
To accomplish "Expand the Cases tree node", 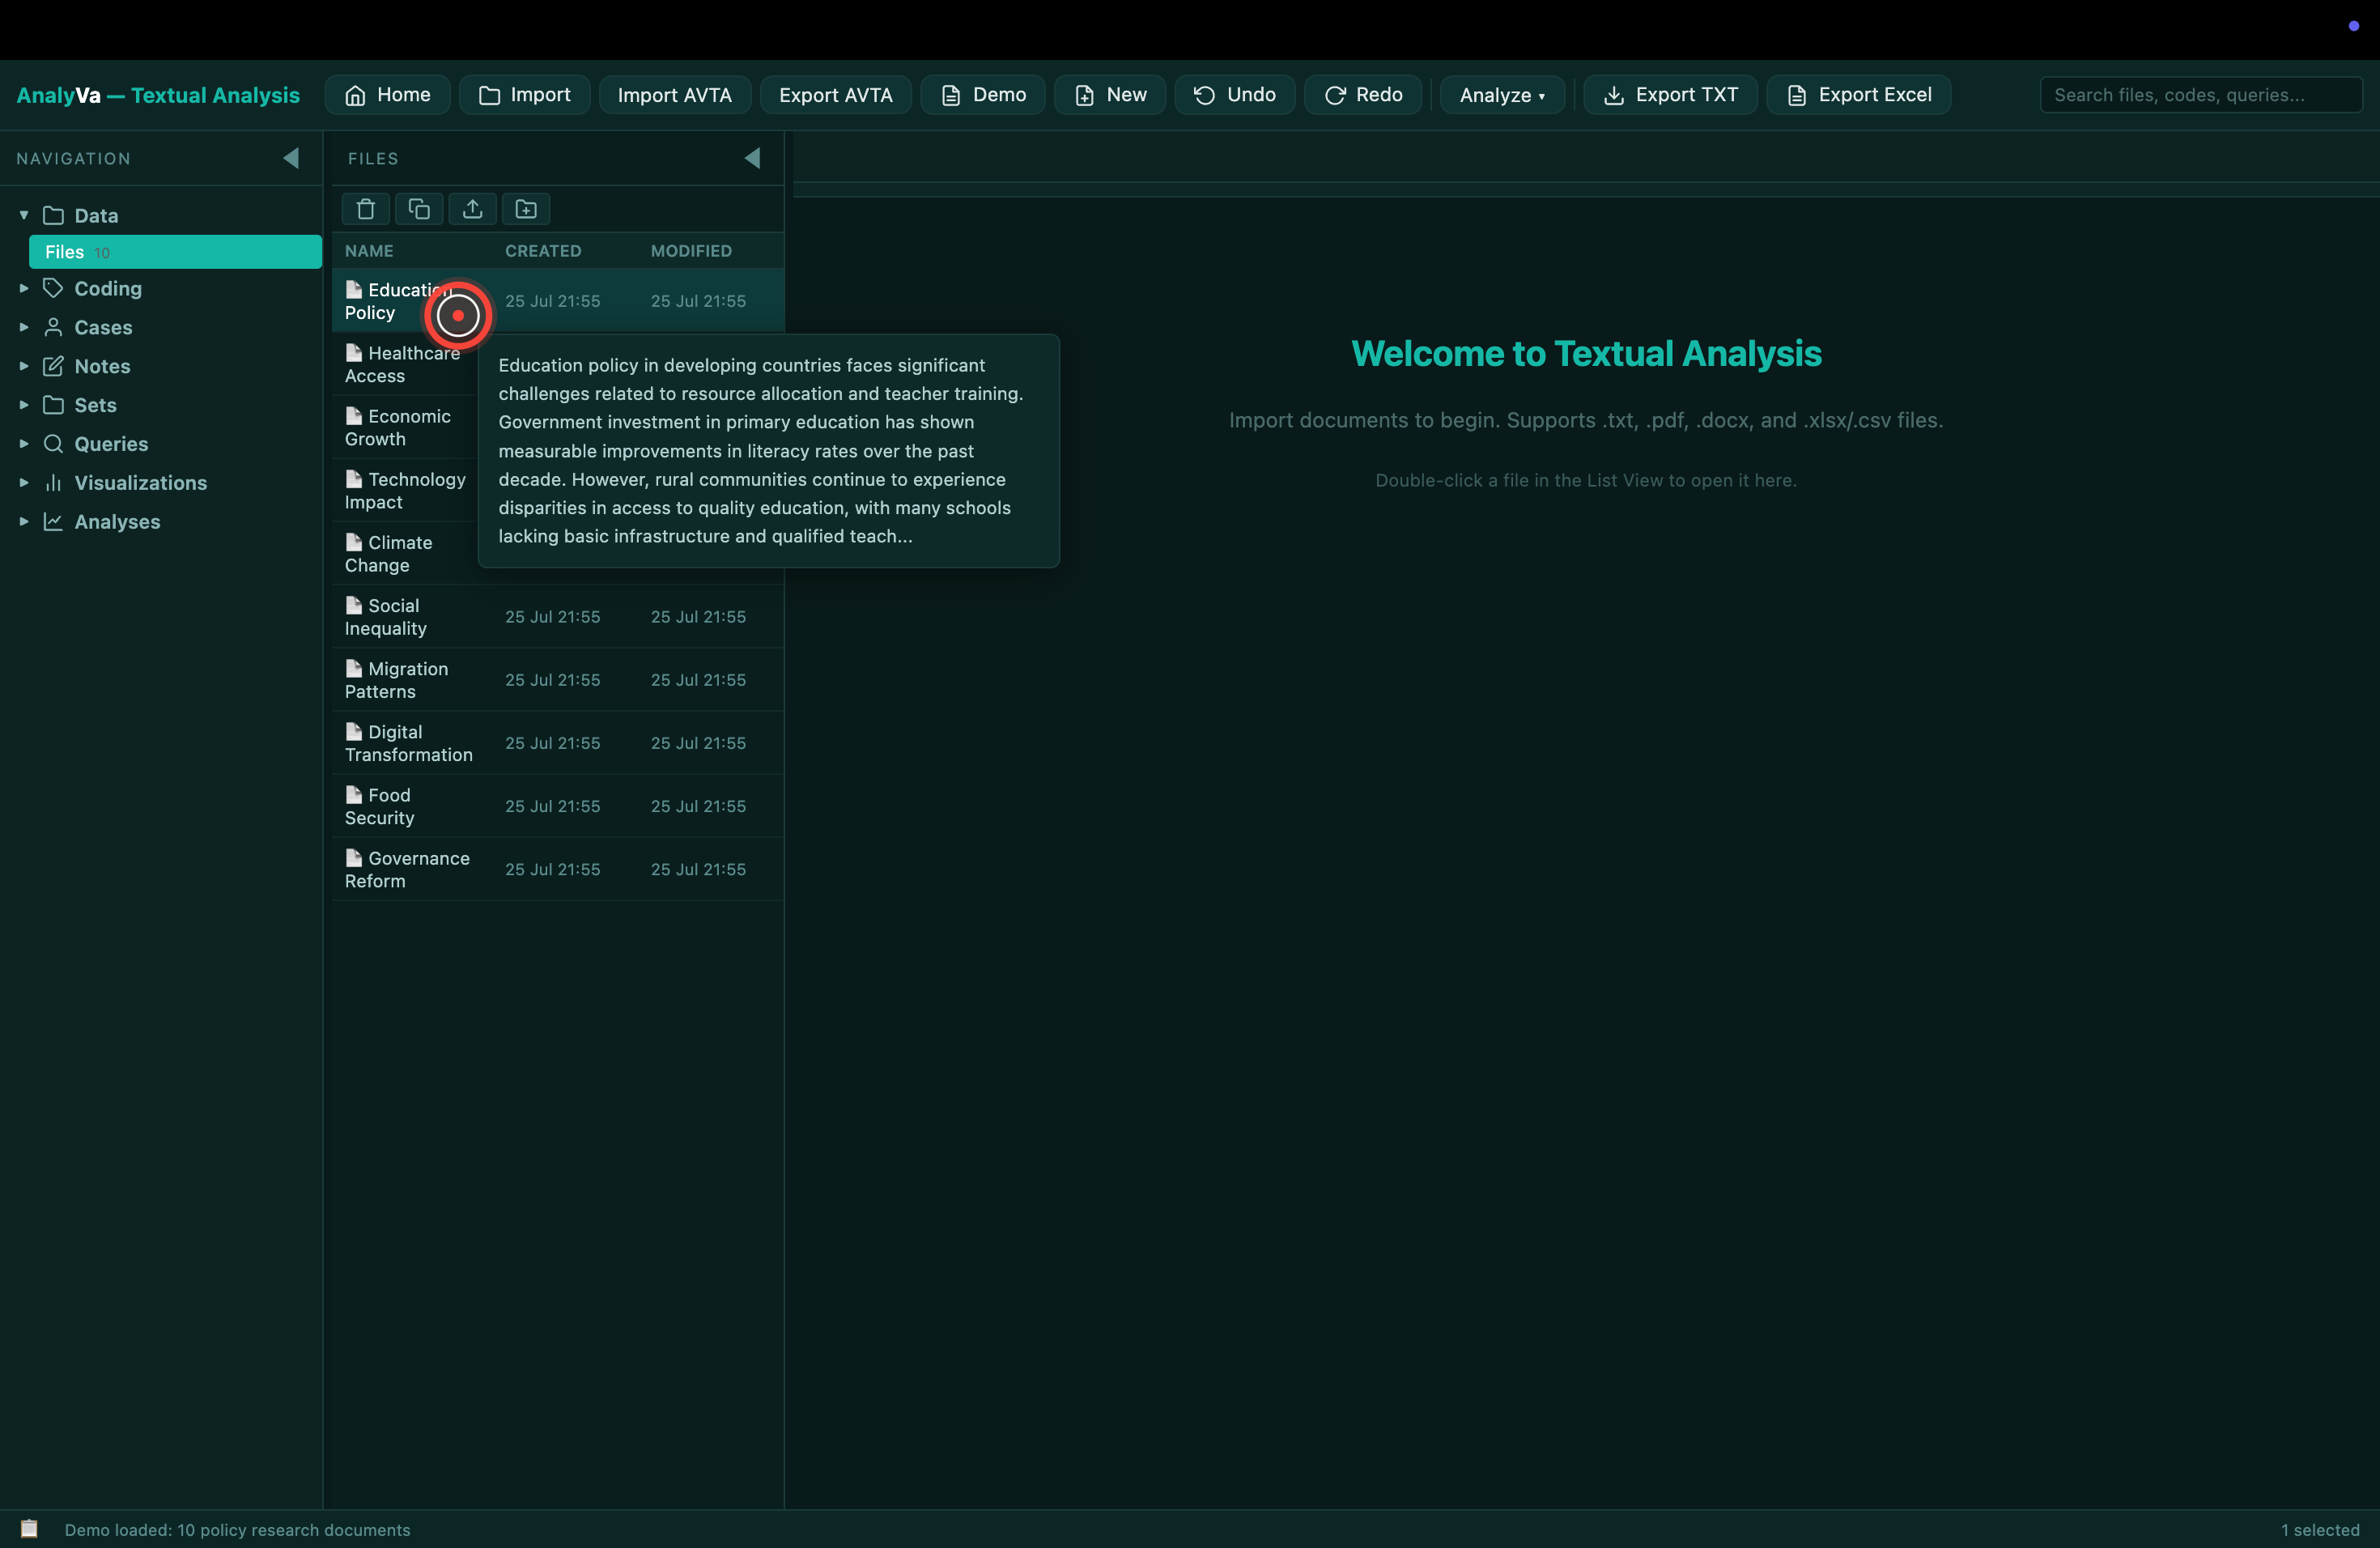I will [24, 327].
